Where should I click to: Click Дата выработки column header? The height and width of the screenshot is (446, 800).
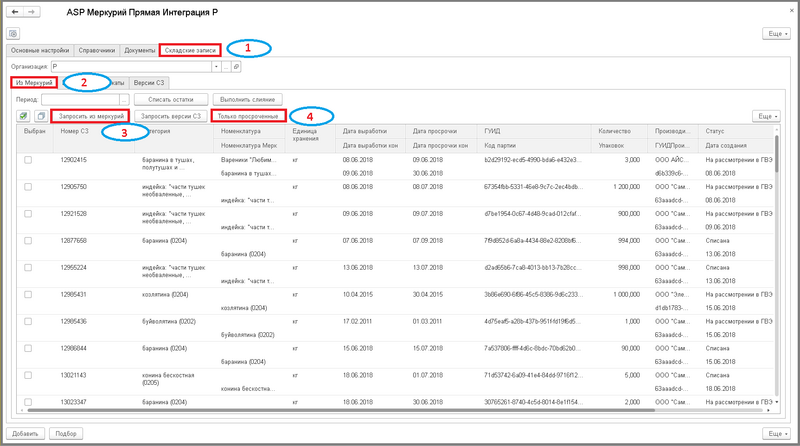365,131
